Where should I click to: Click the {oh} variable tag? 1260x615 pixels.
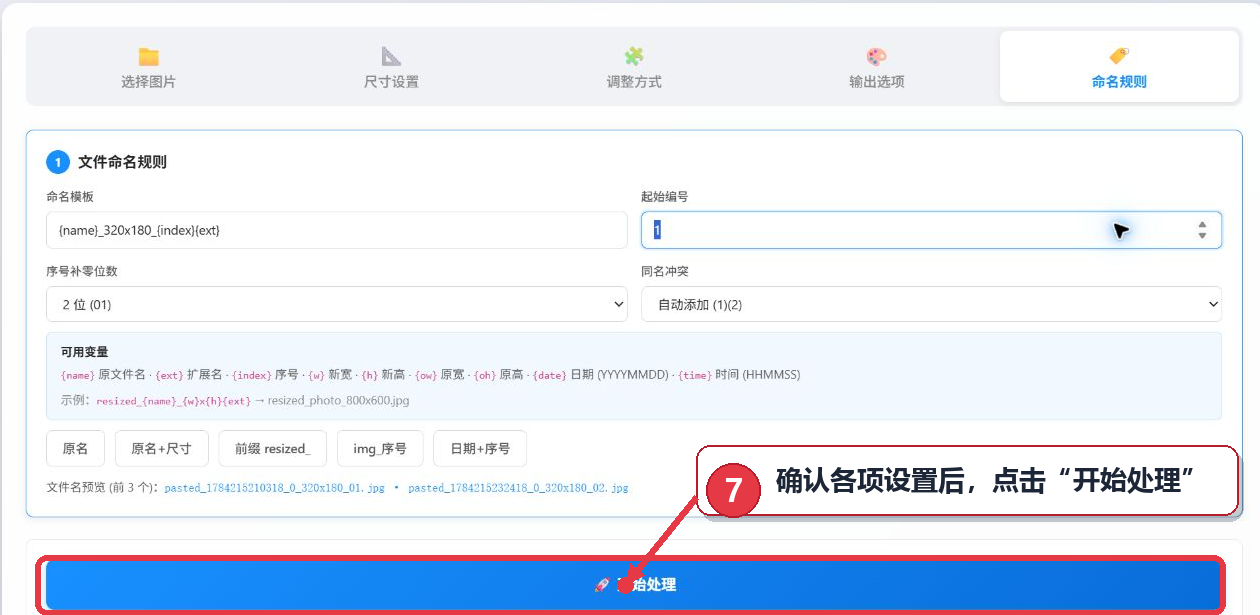pyautogui.click(x=484, y=375)
